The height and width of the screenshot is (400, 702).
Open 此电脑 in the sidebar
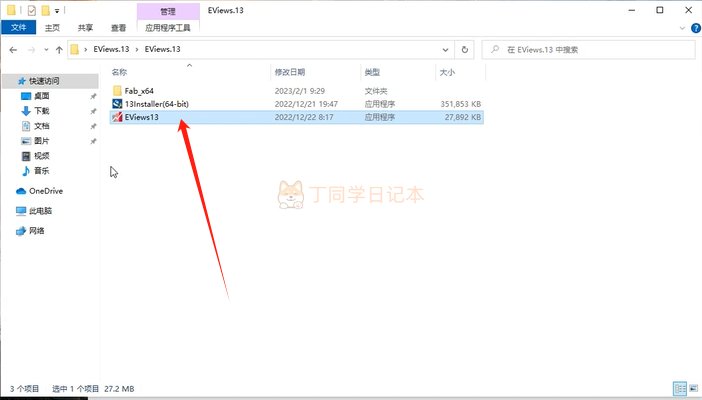tap(40, 211)
